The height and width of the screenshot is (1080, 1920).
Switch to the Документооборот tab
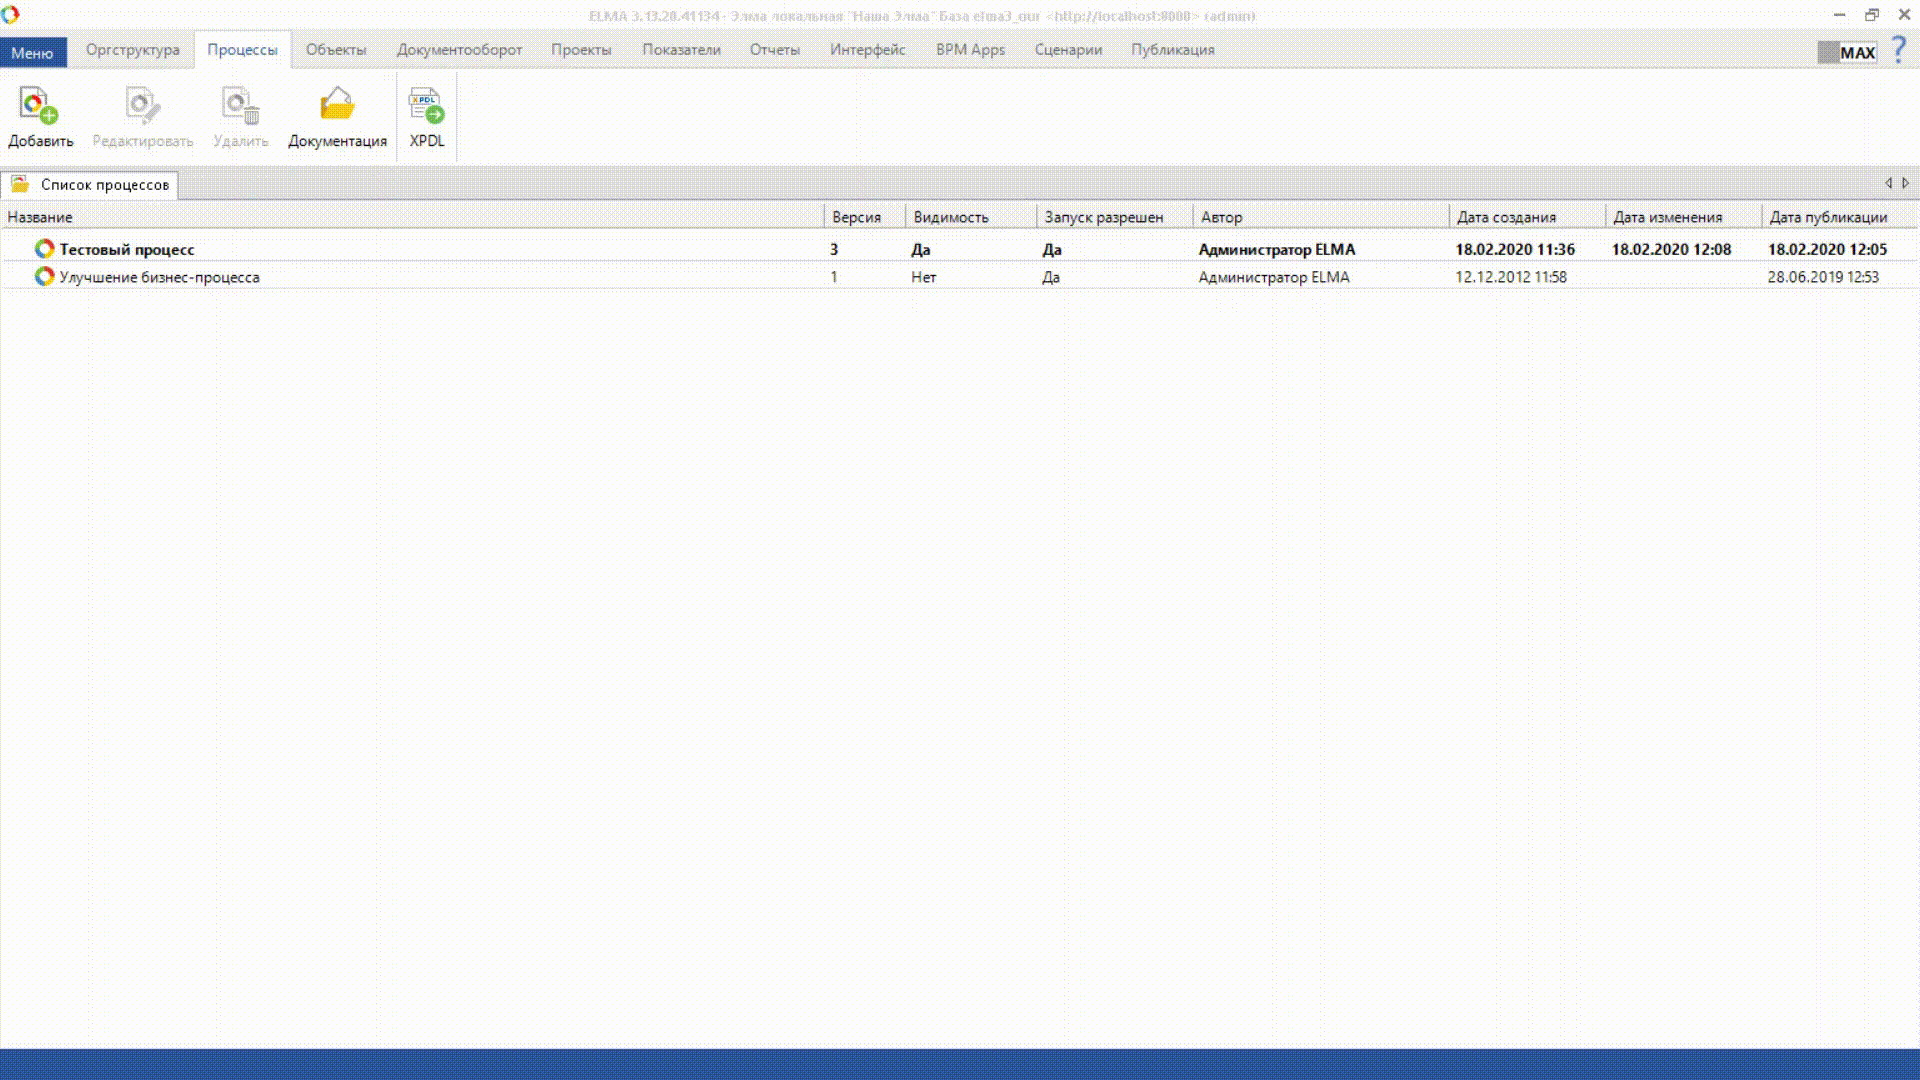click(459, 50)
